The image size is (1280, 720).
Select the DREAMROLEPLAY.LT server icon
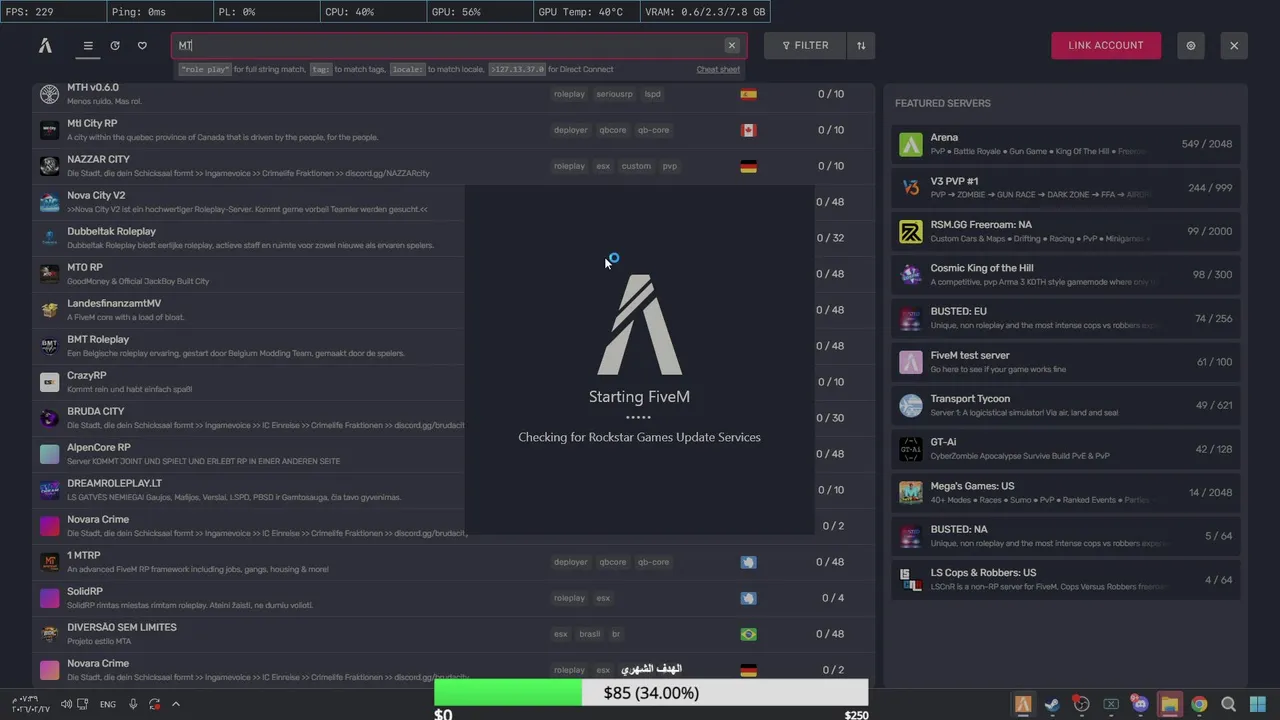49,490
